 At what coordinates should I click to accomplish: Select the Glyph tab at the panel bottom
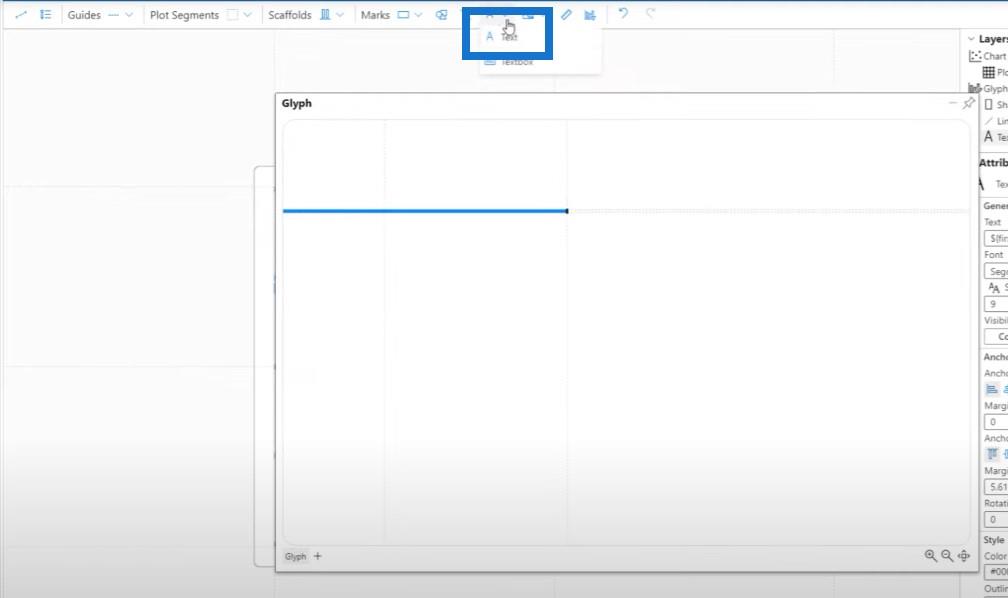296,556
